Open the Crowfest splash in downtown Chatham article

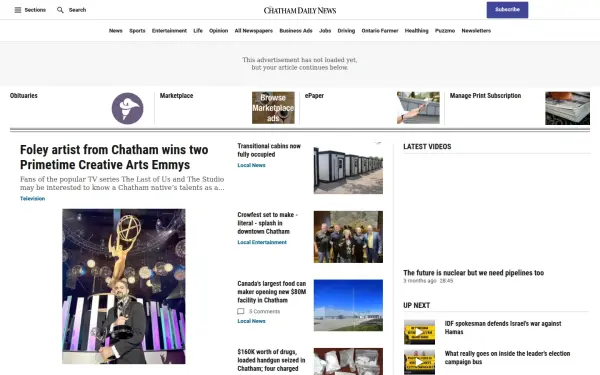pos(267,223)
